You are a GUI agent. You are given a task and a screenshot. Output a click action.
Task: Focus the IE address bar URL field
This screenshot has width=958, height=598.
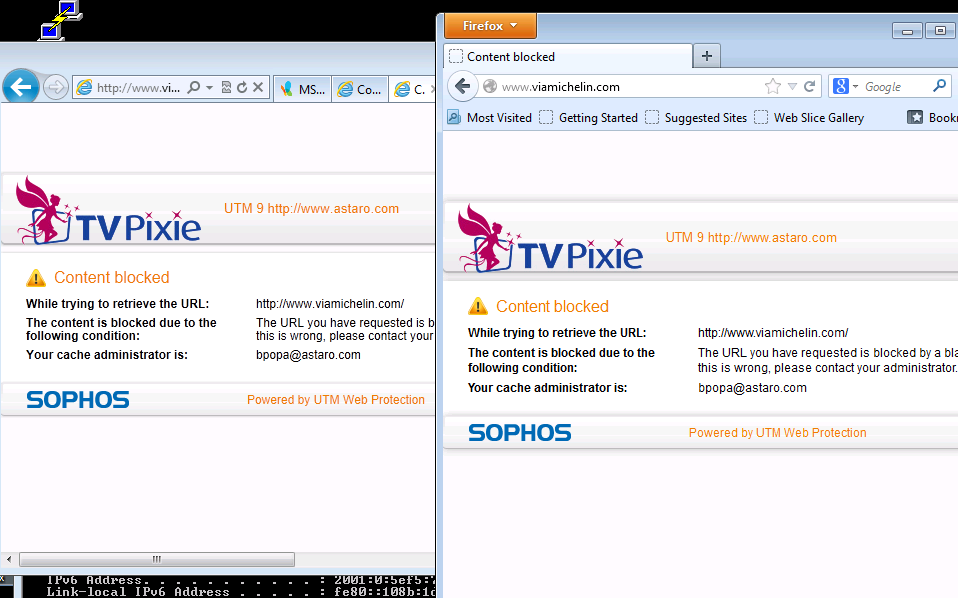click(x=138, y=88)
